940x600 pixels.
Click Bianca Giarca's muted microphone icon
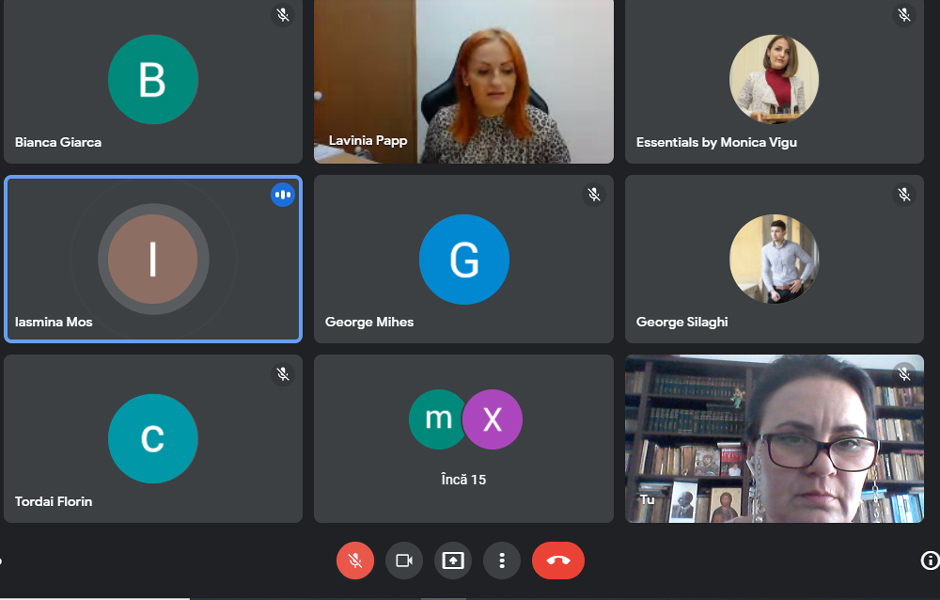coord(283,14)
